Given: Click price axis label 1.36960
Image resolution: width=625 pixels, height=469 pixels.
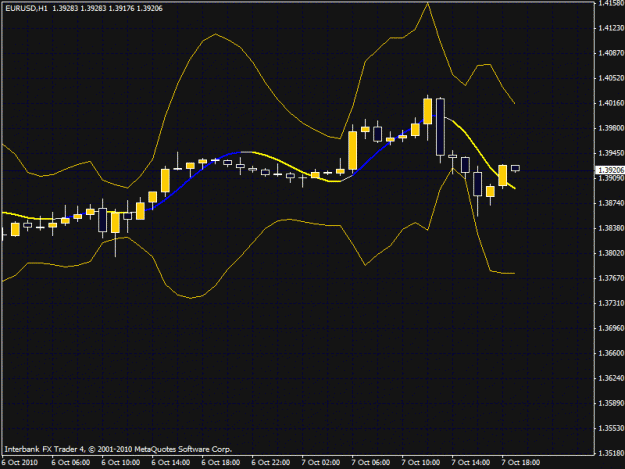Looking at the screenshot, I should coord(611,328).
